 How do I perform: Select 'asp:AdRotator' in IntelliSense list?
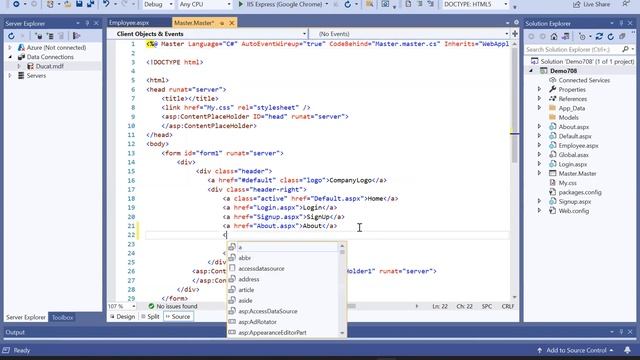(258, 322)
